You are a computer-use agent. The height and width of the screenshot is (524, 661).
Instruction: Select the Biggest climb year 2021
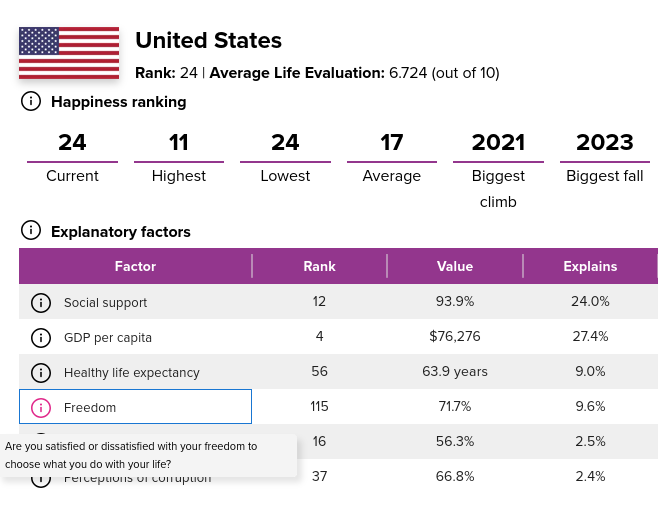498,143
